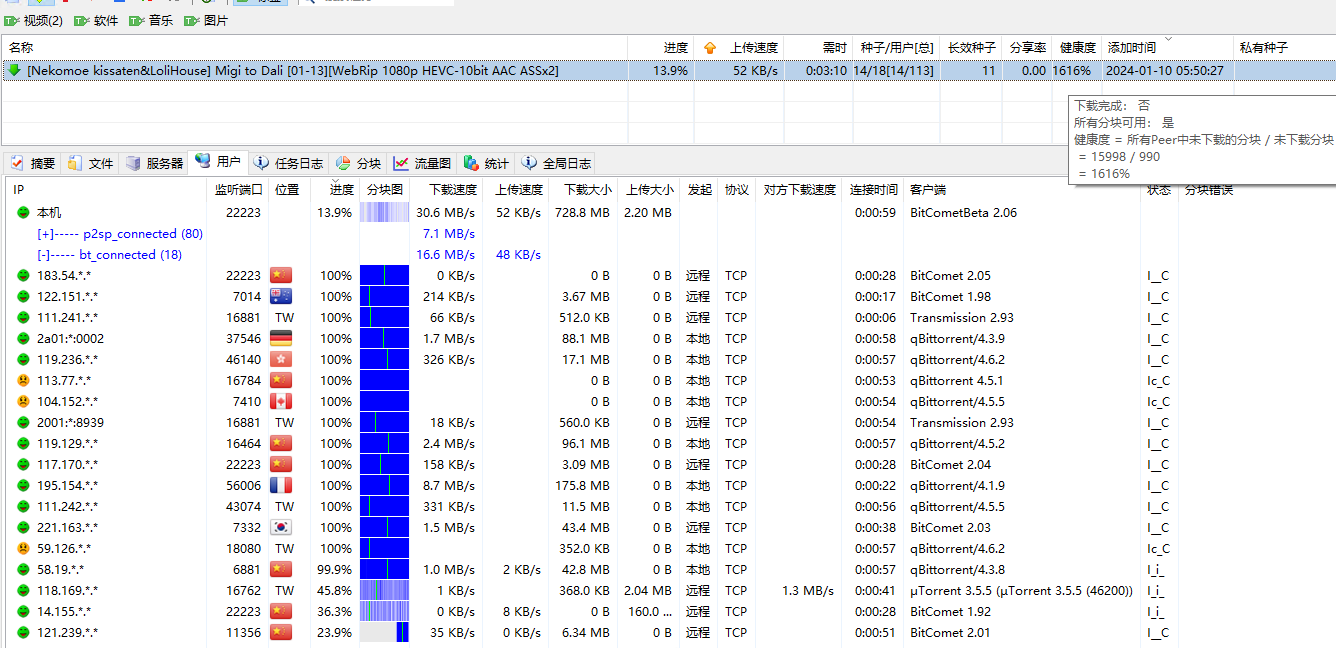Click the green smiley icon beside peer 14.155.*.*

point(23,612)
